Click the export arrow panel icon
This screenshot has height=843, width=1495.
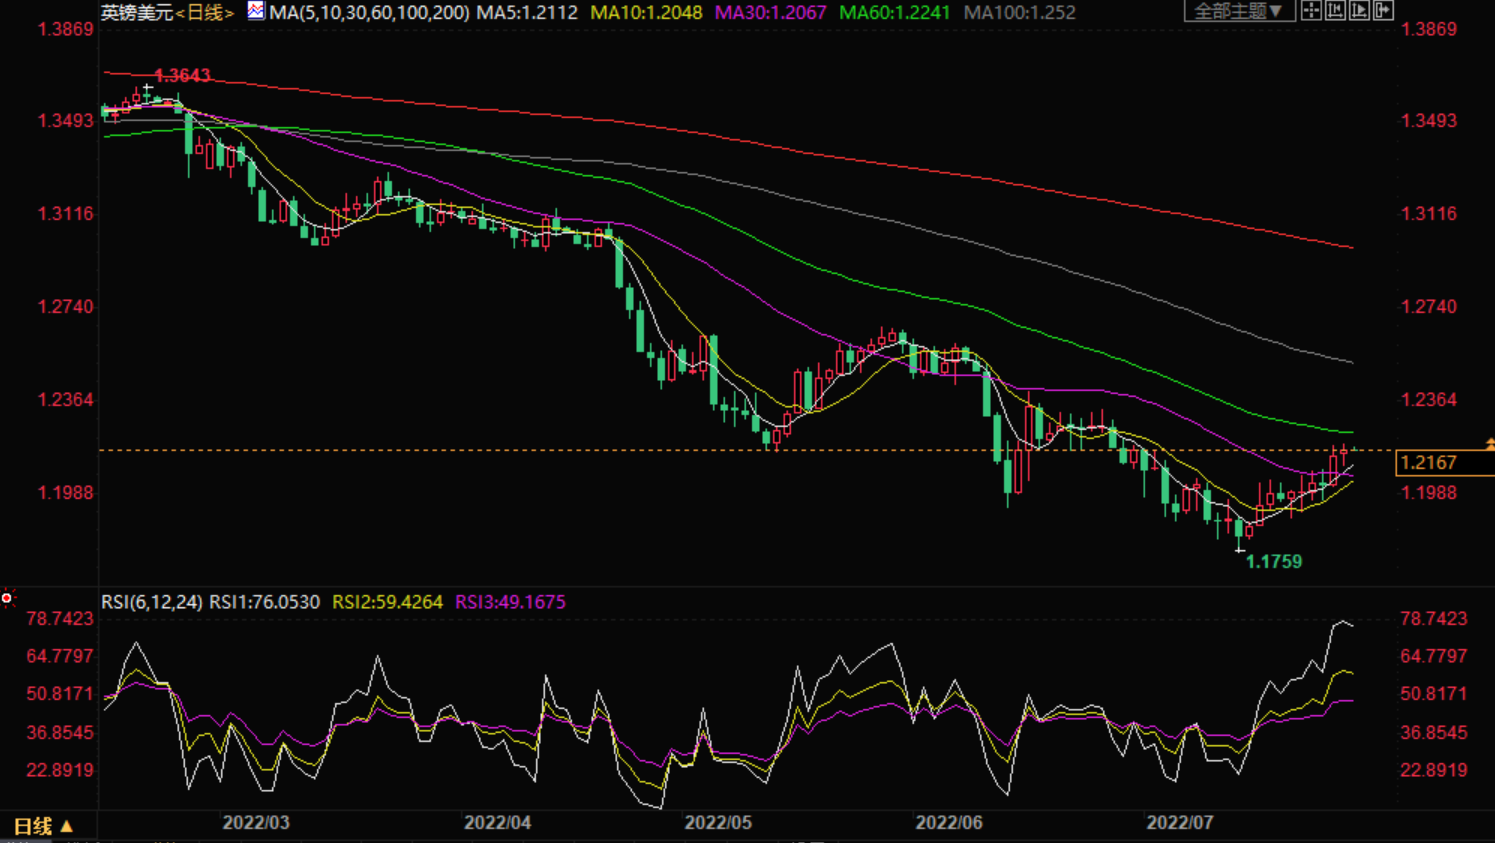click(x=1383, y=11)
